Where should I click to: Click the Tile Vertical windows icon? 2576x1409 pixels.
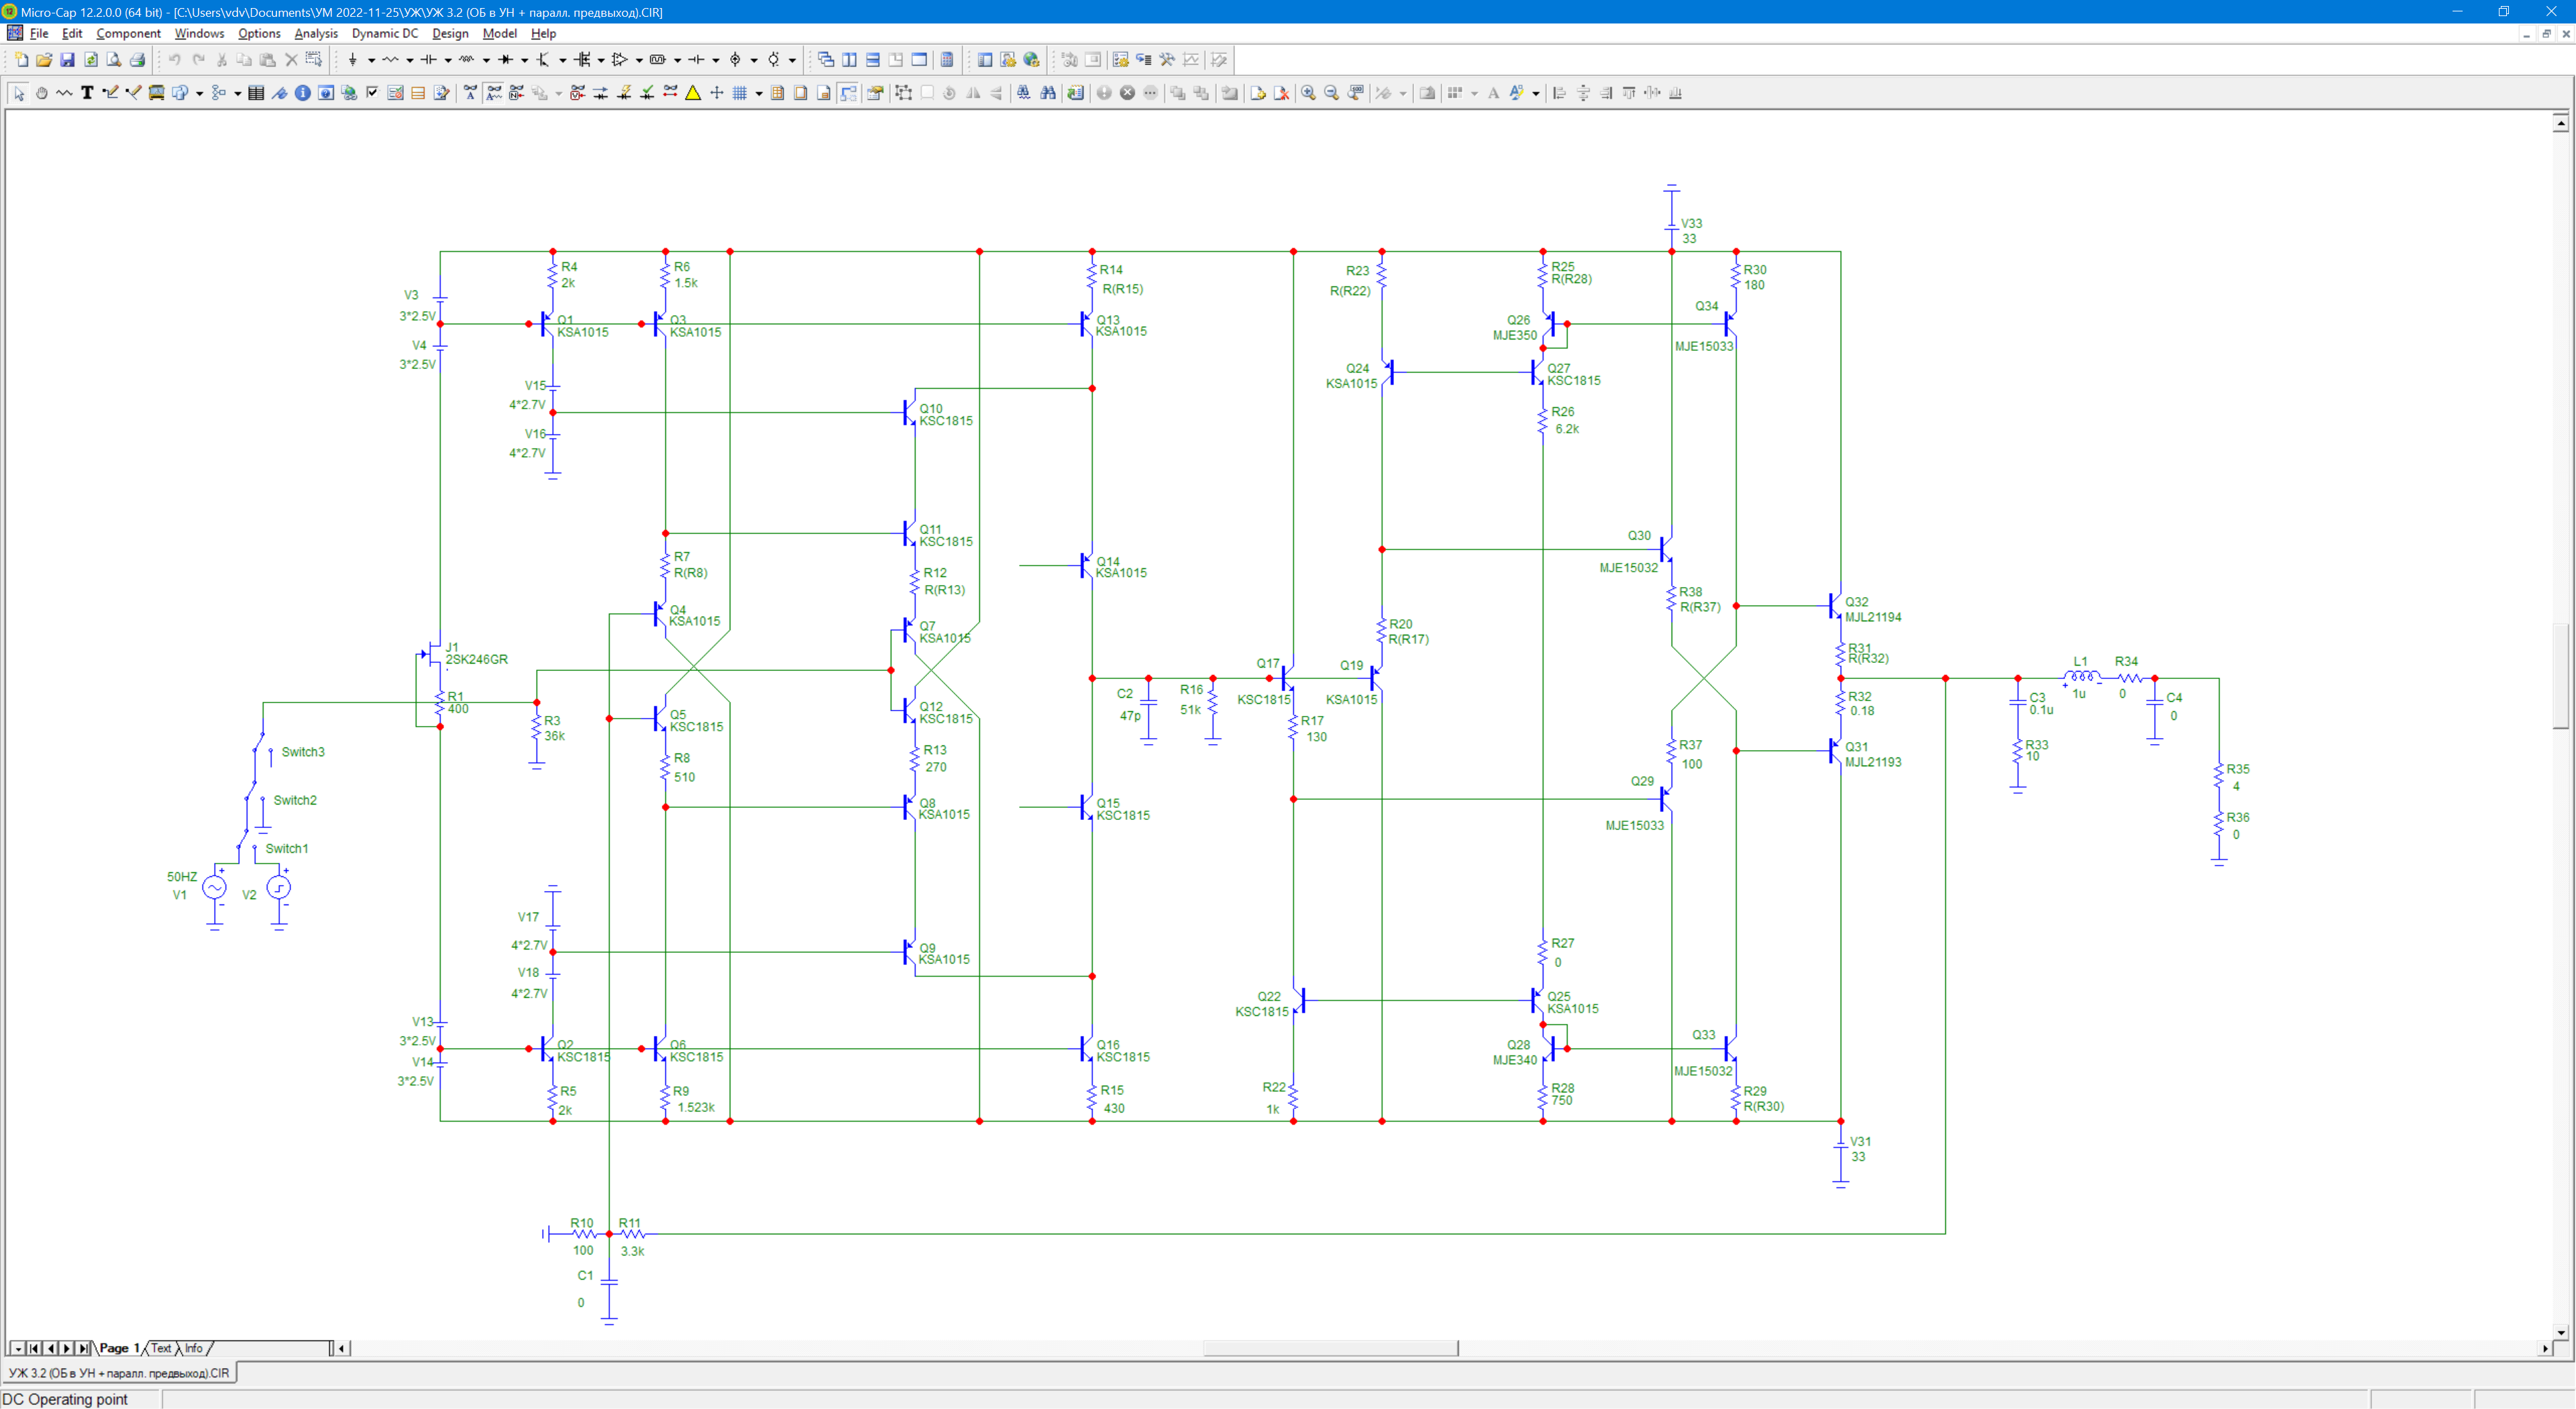point(849,60)
